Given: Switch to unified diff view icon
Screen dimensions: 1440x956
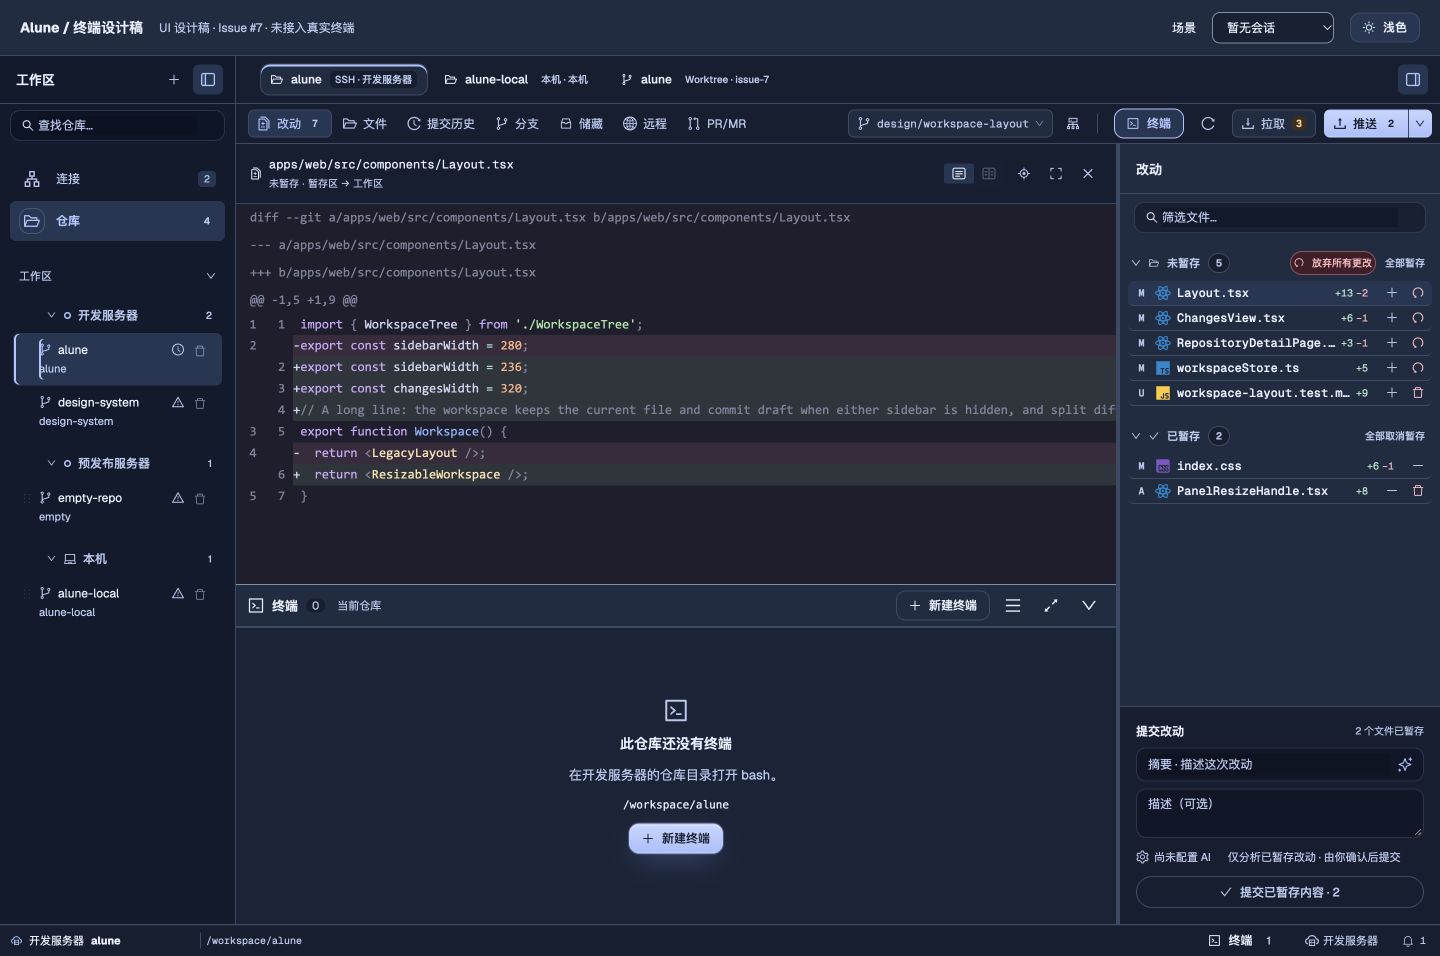Looking at the screenshot, I should (x=959, y=173).
